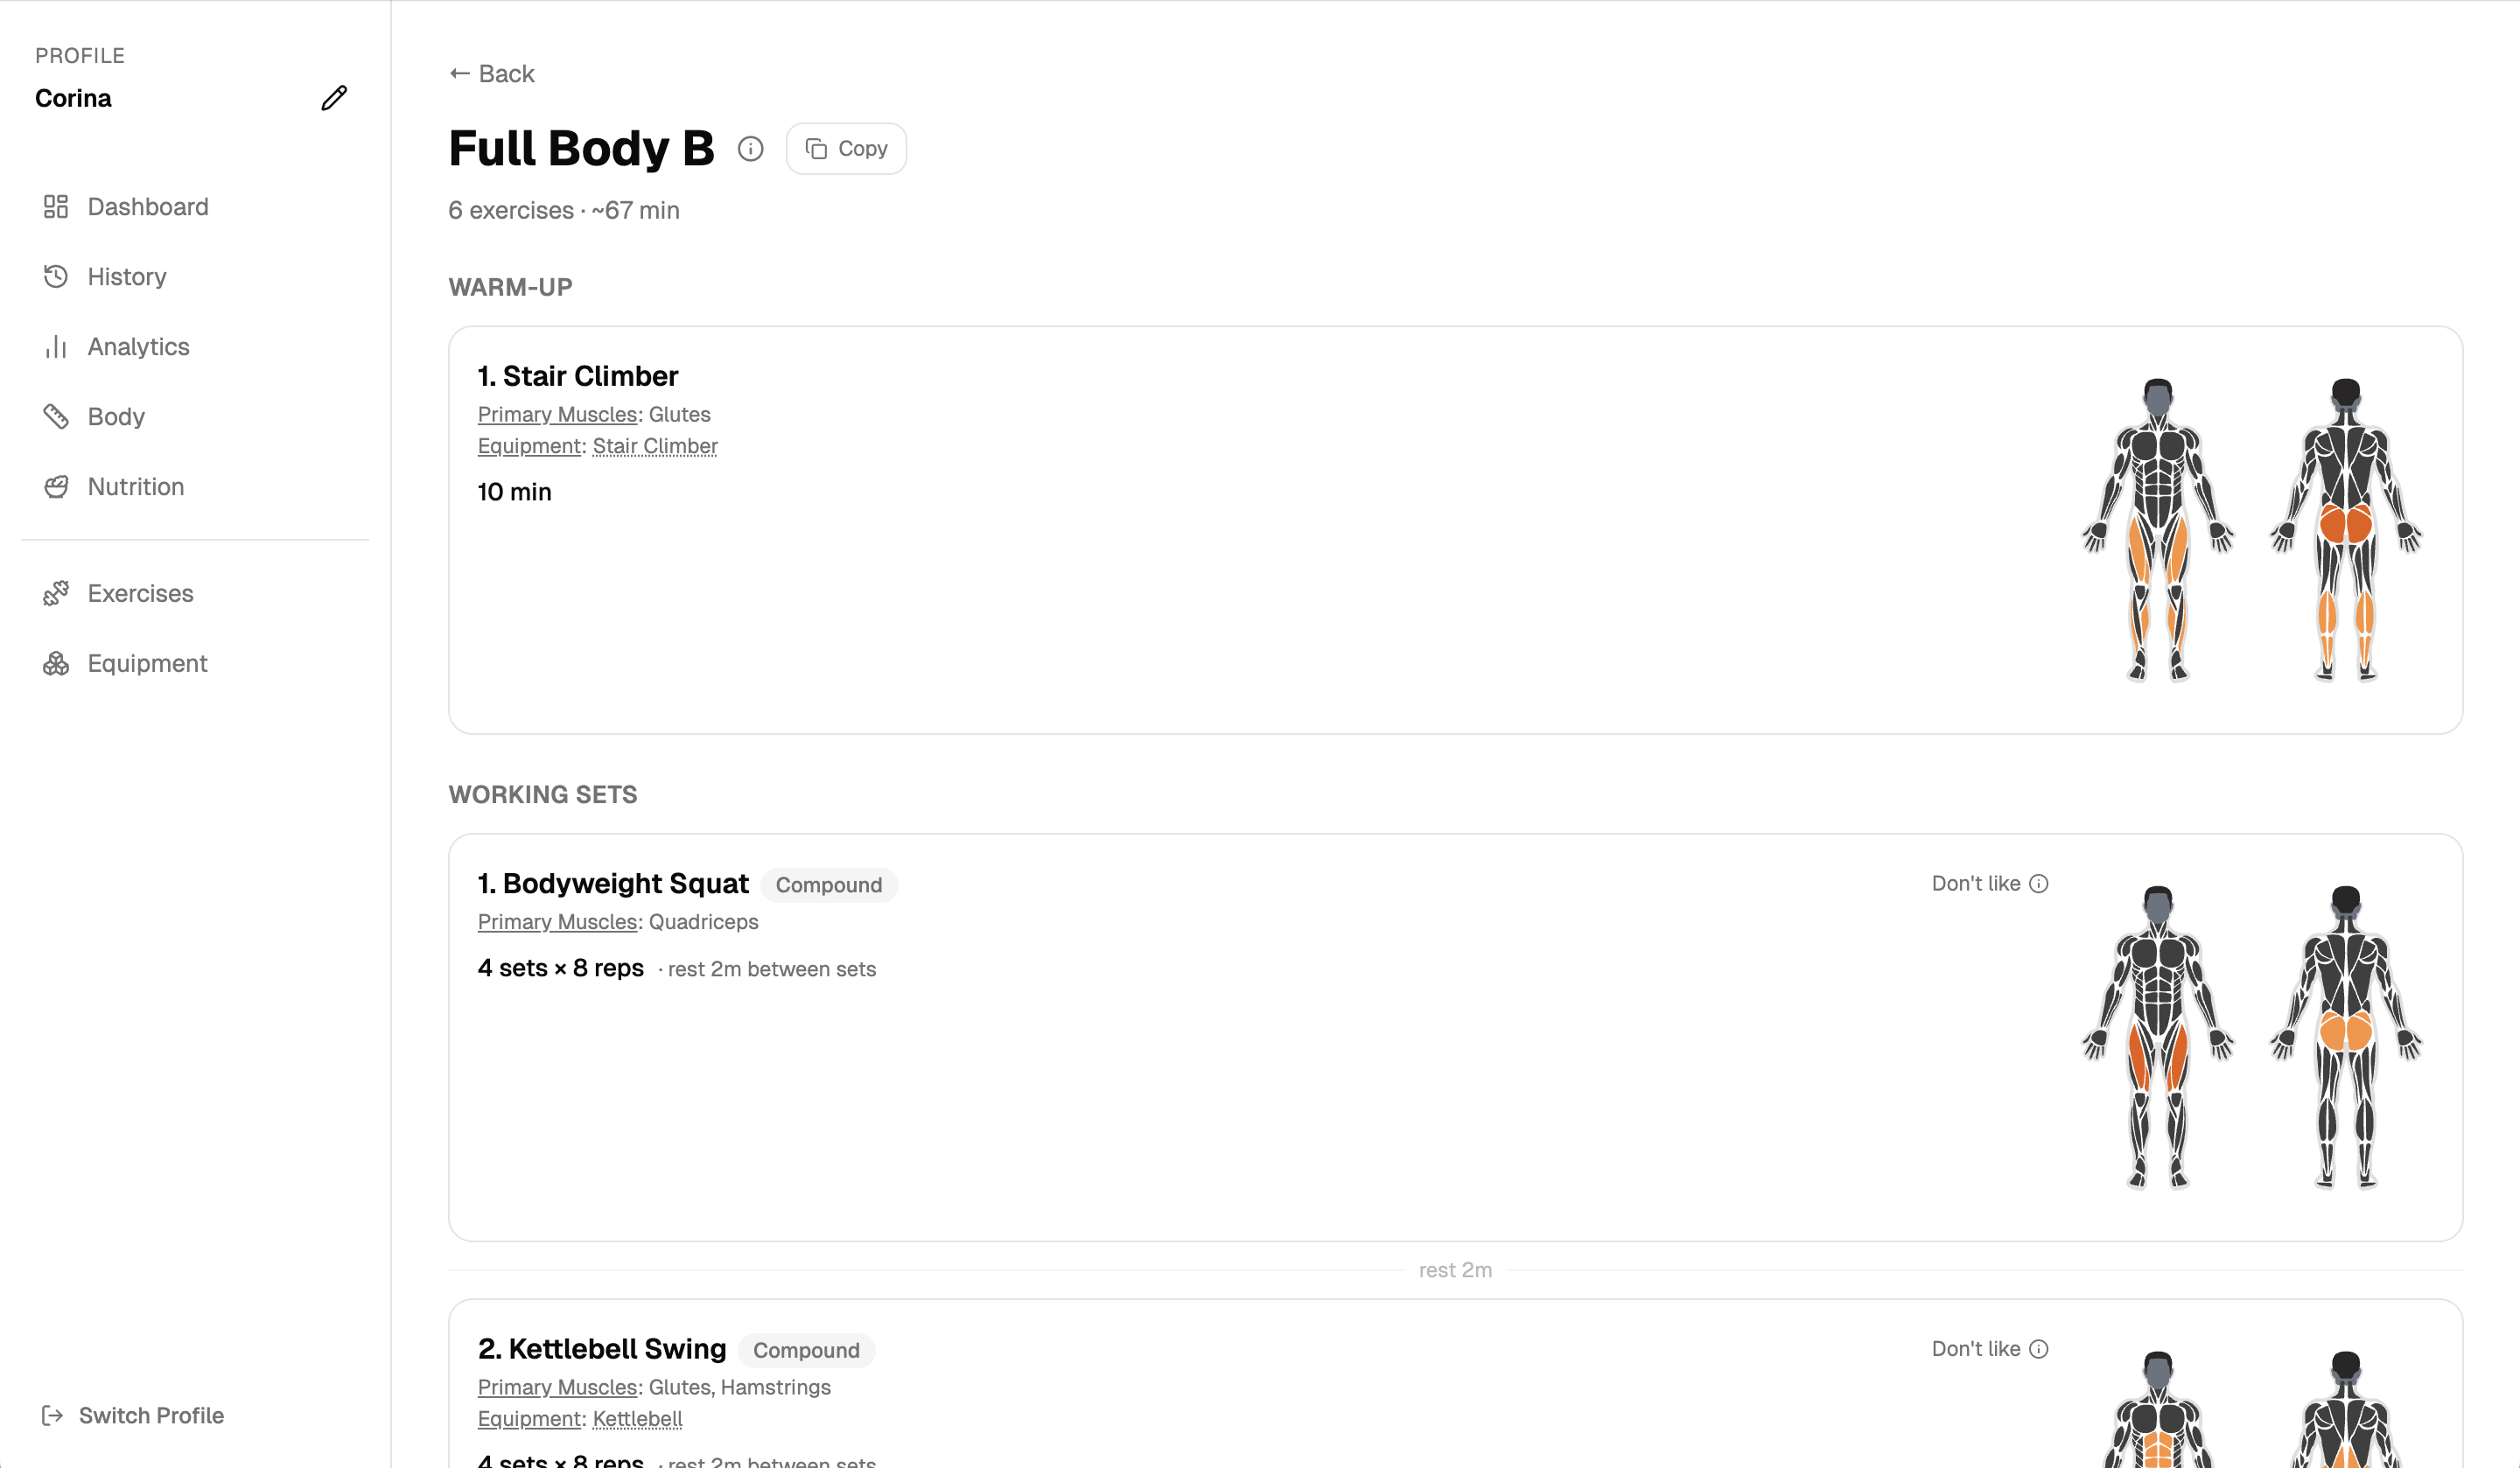
Task: Click the '6 exercises · ~67 min' summary
Action: 564,211
